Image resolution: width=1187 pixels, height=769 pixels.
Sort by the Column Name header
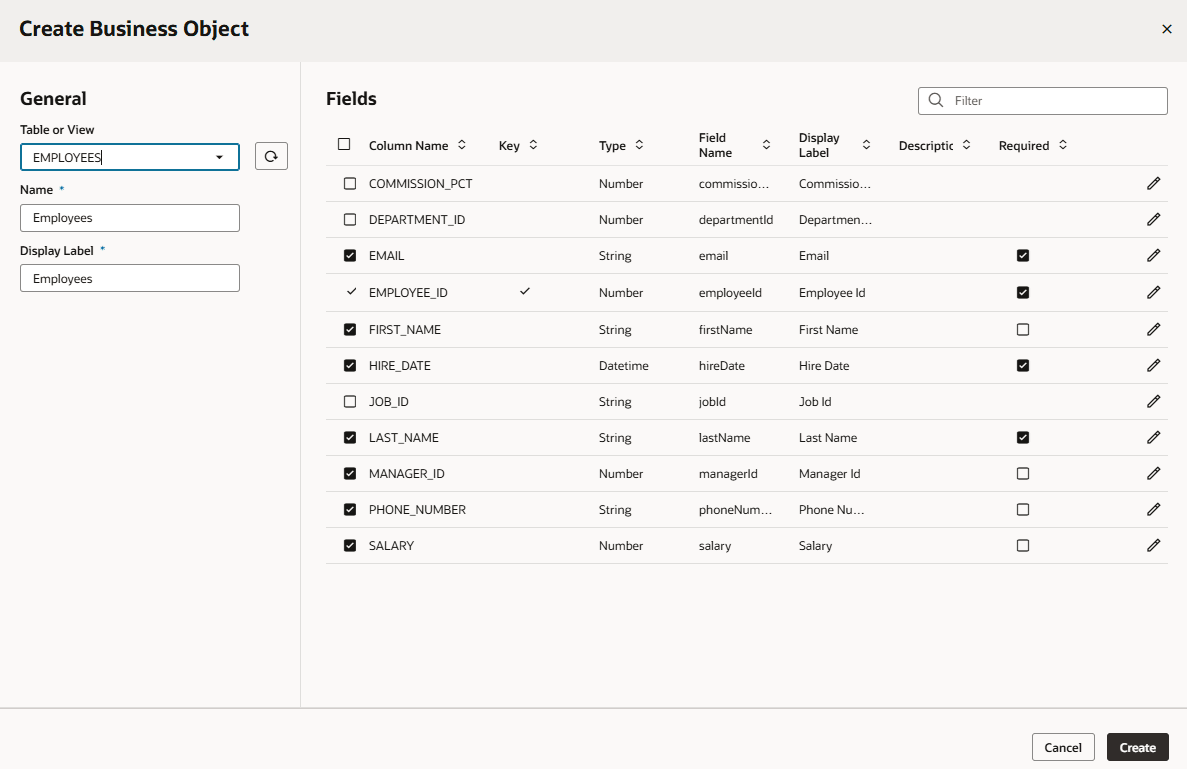click(x=461, y=145)
